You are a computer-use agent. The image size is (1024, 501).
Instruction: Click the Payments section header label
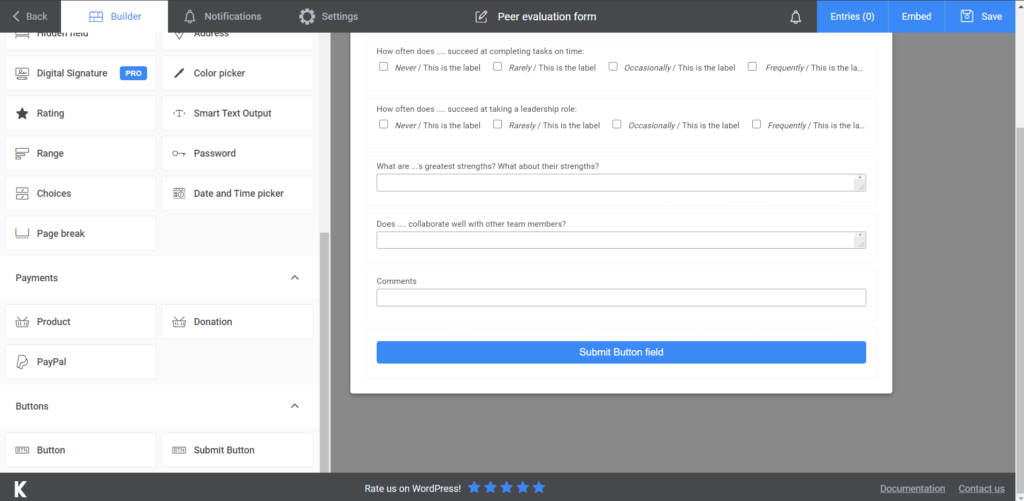coord(37,278)
